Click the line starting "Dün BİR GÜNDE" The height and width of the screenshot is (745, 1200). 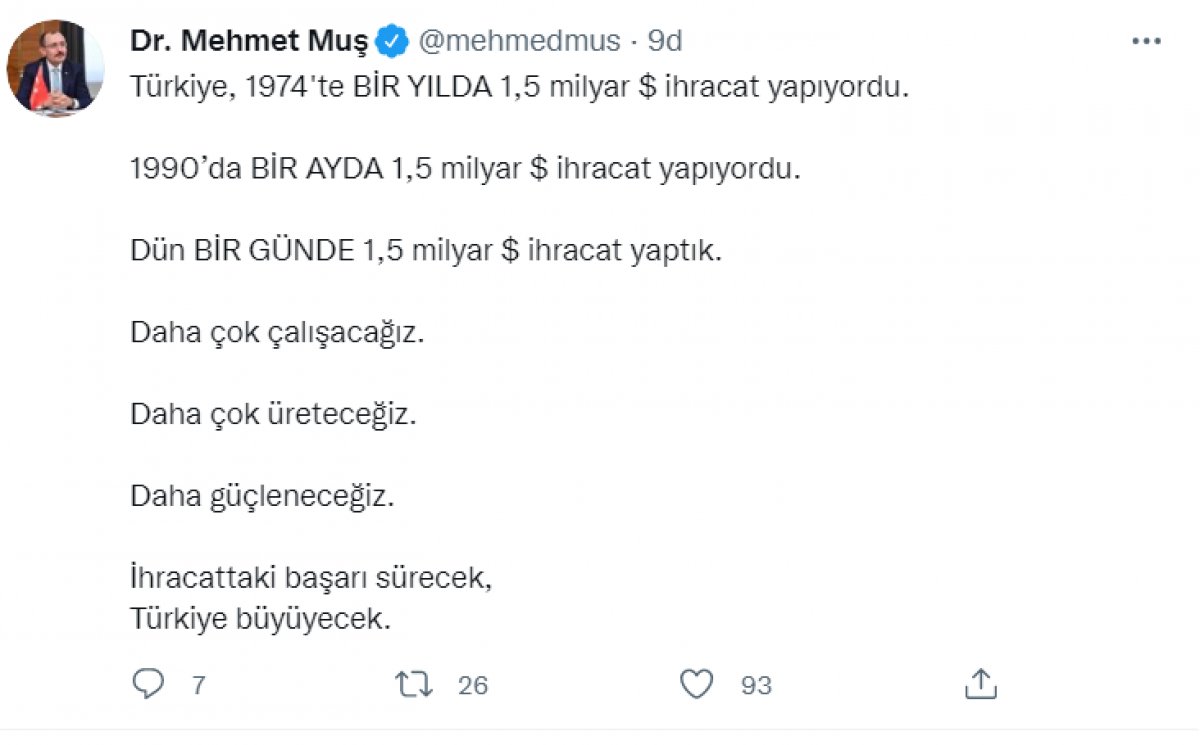click(x=425, y=250)
